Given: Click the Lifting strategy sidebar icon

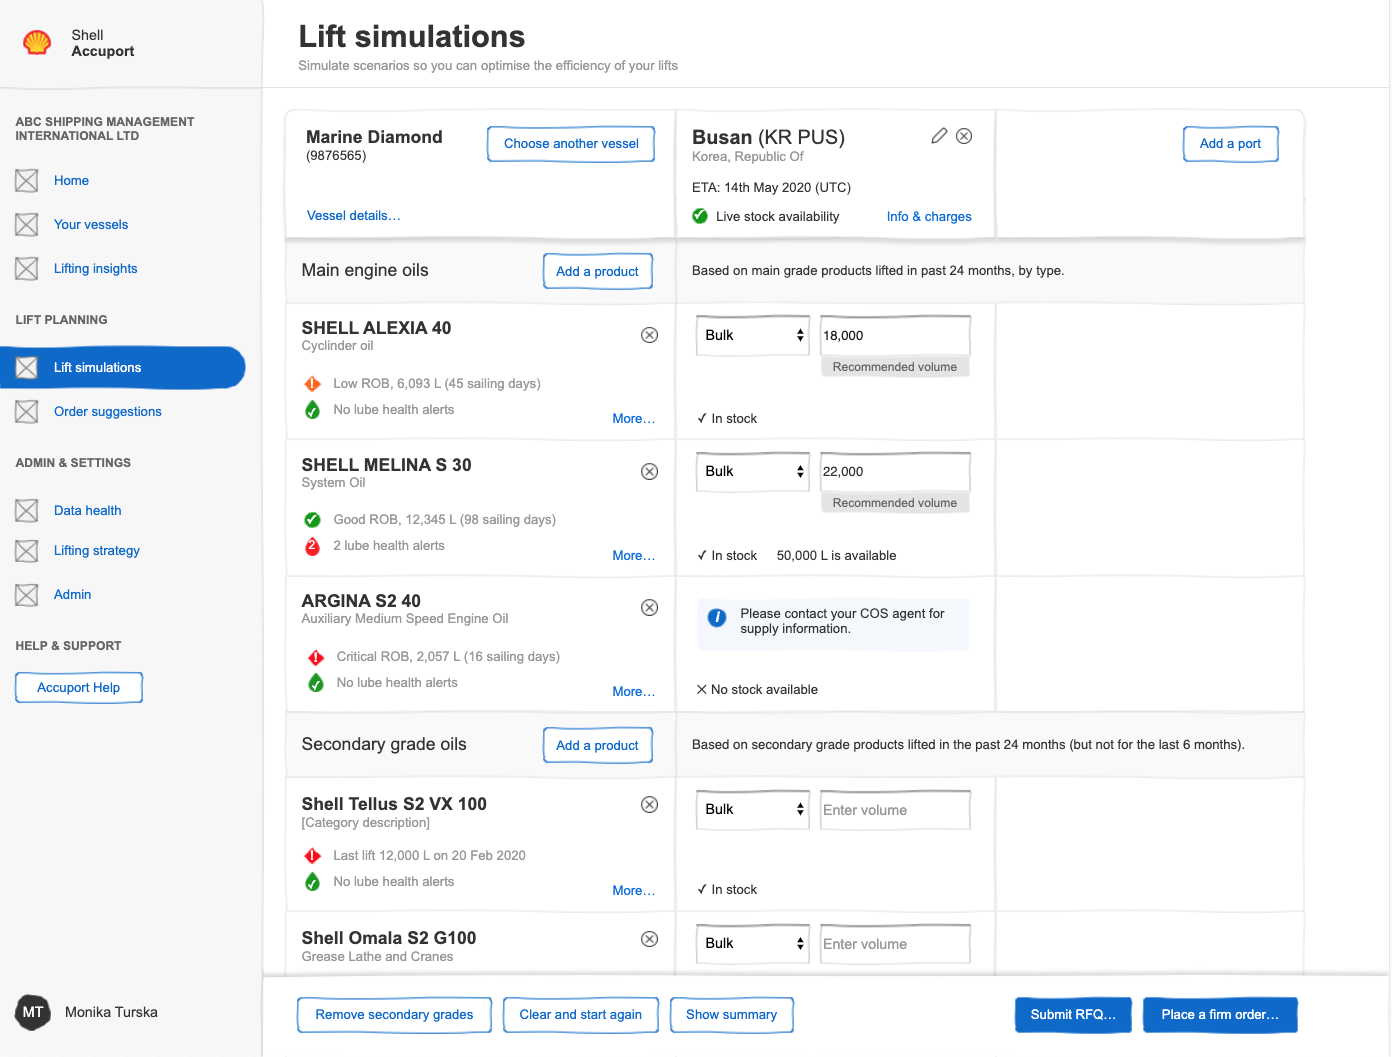Looking at the screenshot, I should pos(27,551).
